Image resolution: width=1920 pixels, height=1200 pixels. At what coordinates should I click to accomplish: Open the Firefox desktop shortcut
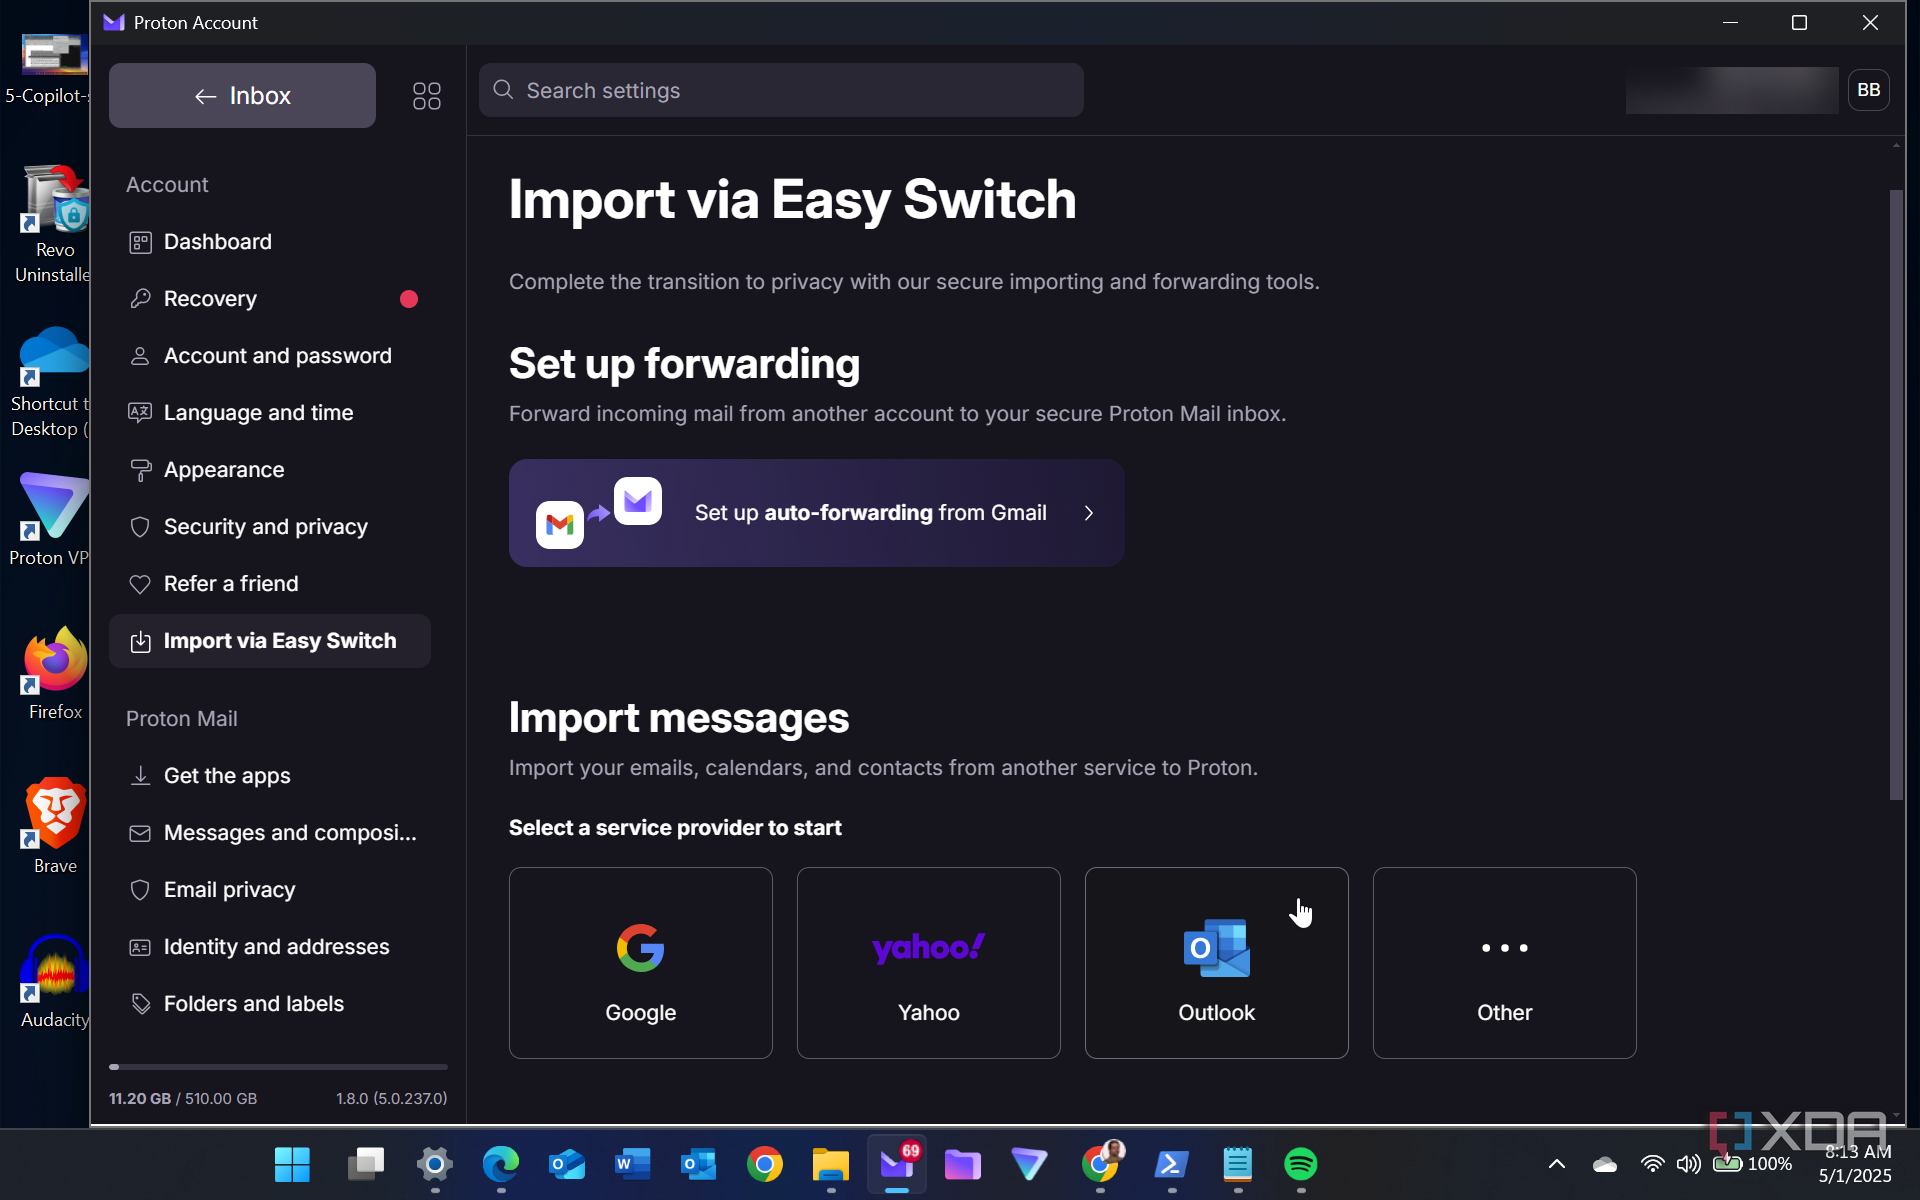pos(55,672)
